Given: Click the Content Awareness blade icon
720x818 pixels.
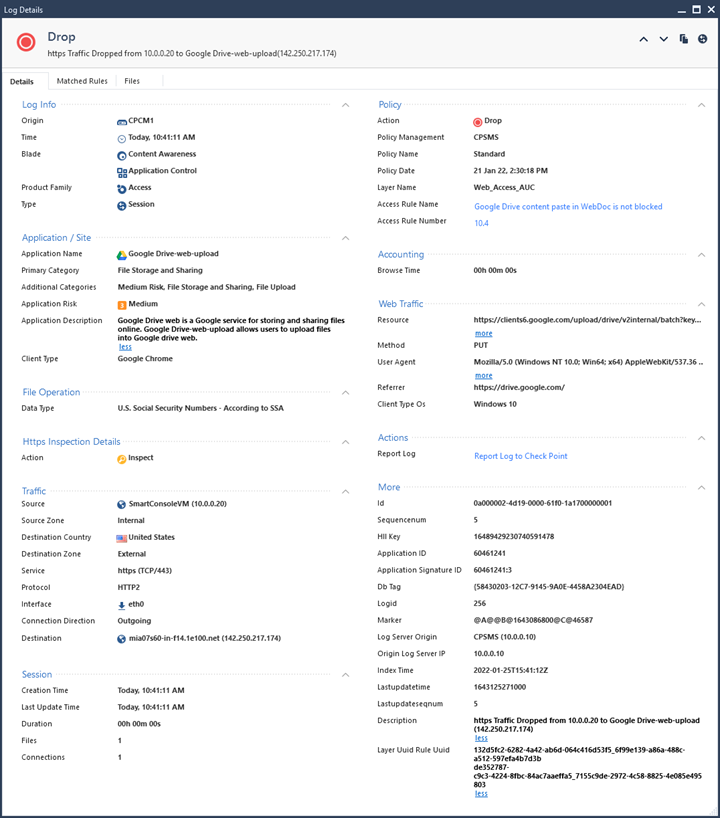Looking at the screenshot, I should click(122, 155).
